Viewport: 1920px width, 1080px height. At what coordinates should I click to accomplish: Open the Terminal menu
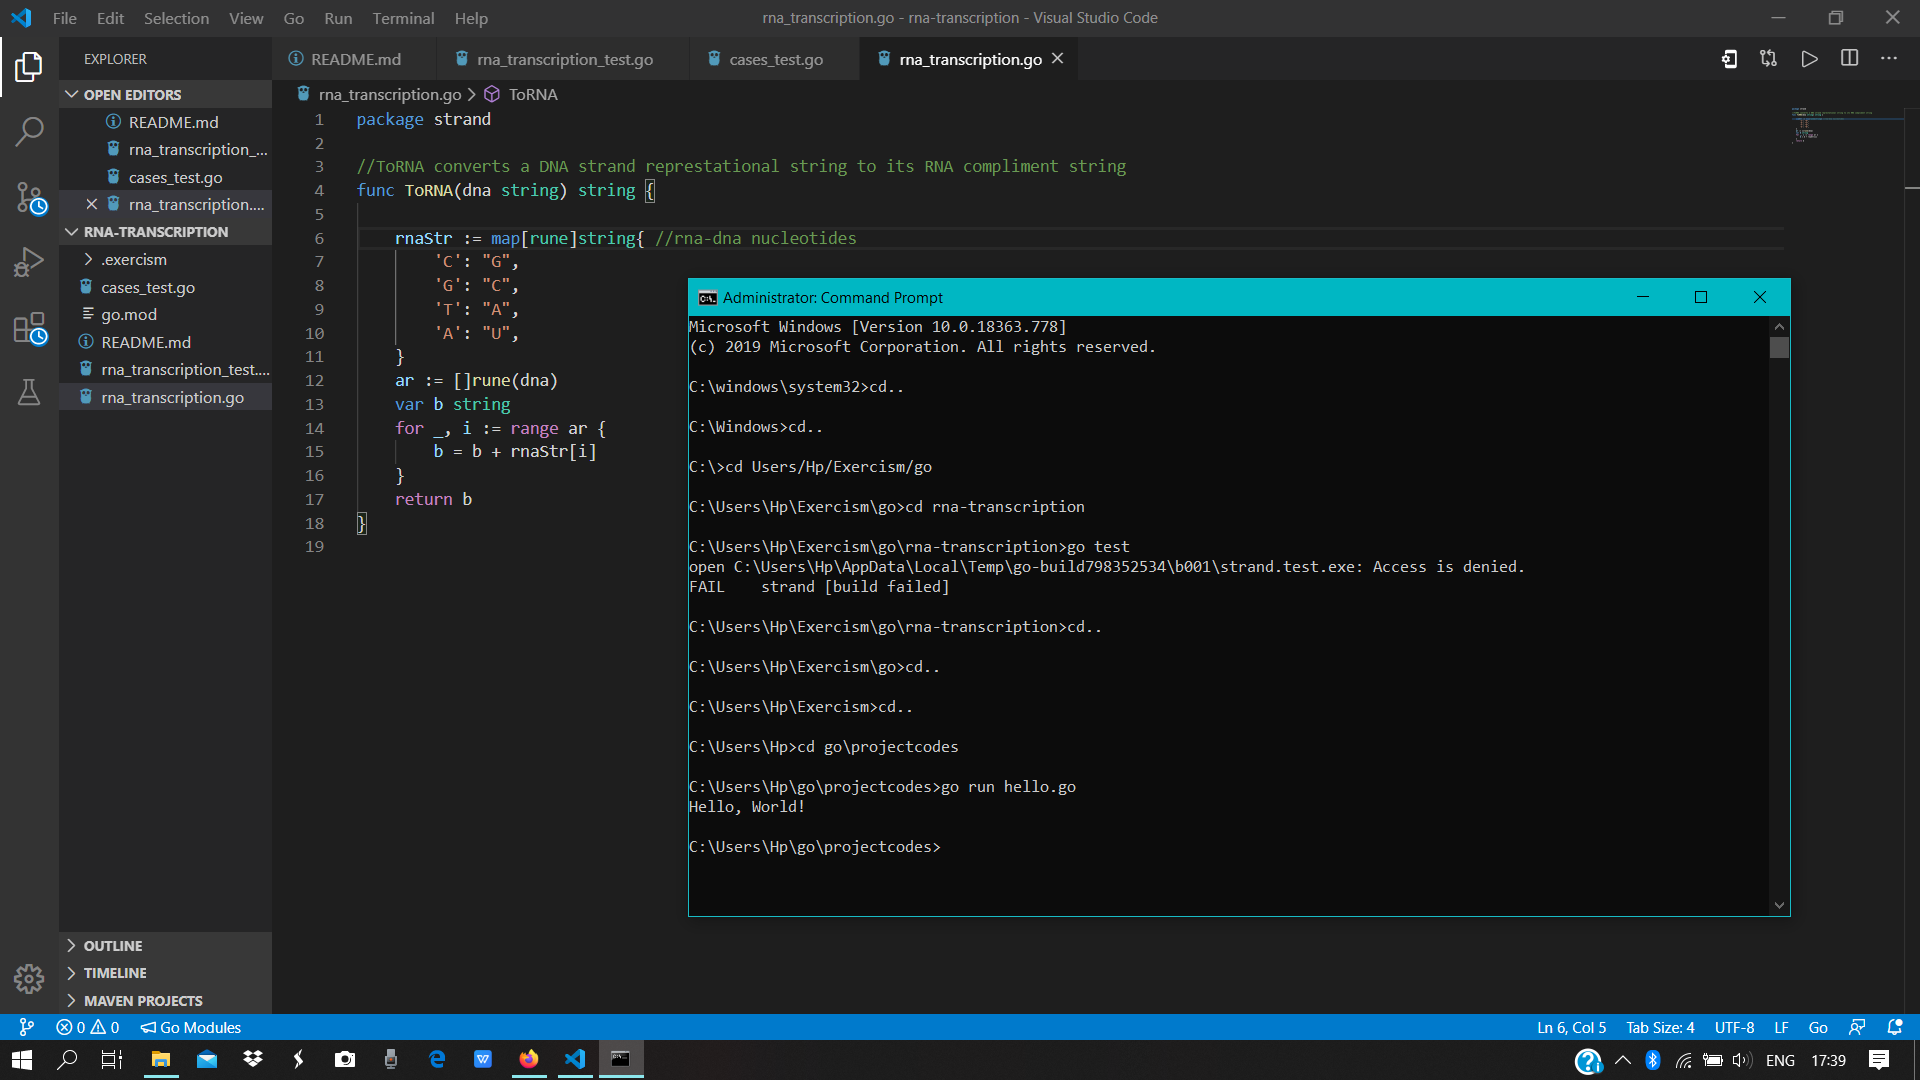pyautogui.click(x=403, y=18)
